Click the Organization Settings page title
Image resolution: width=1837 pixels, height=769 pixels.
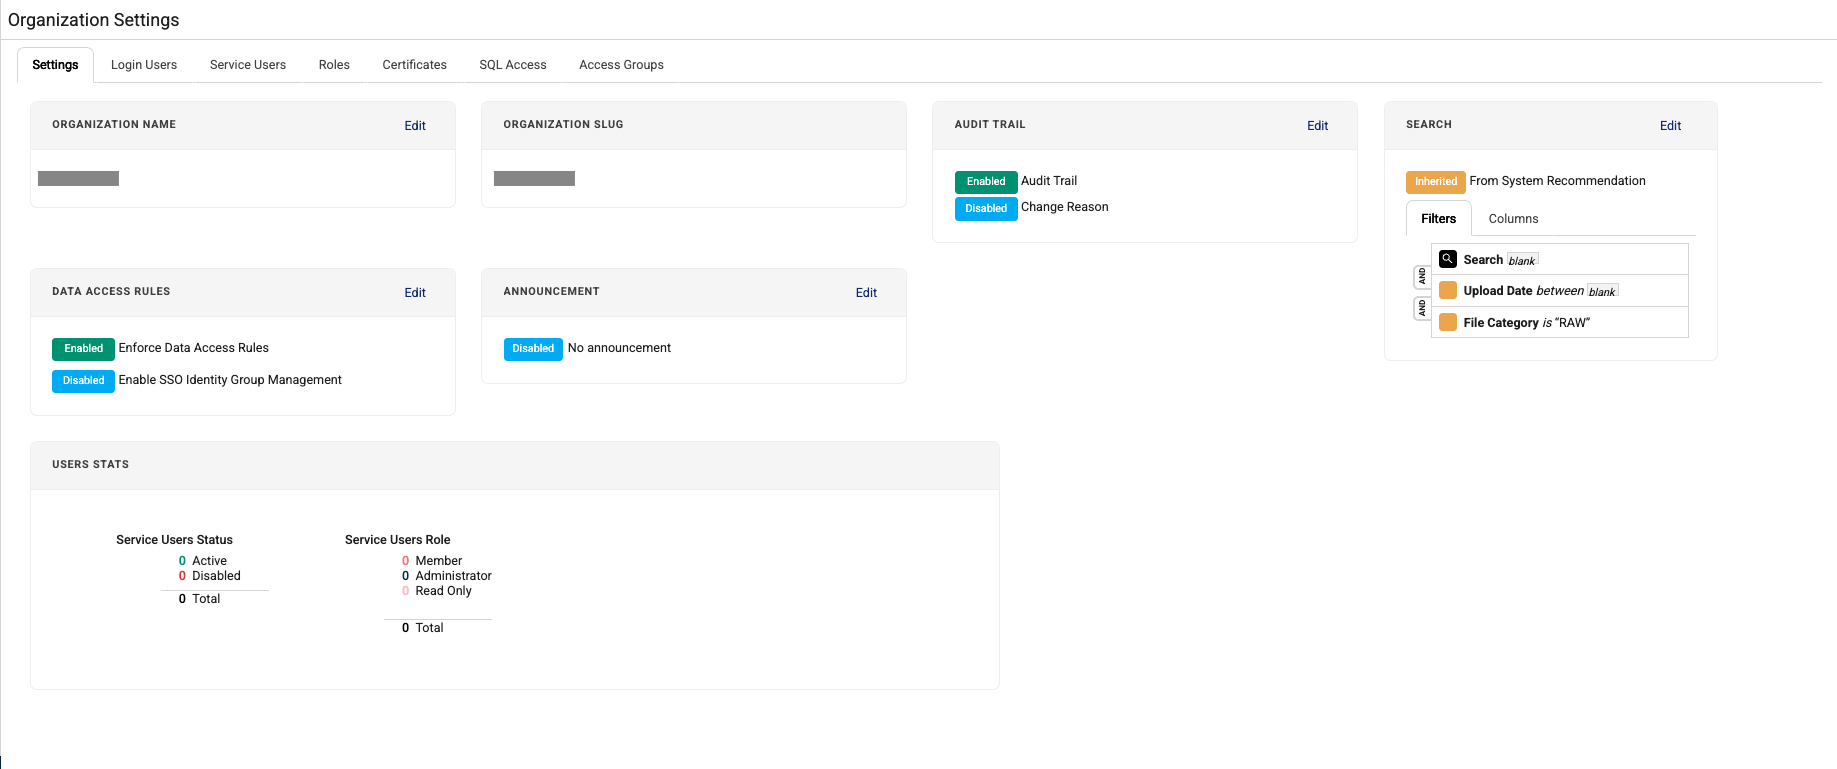tap(94, 20)
